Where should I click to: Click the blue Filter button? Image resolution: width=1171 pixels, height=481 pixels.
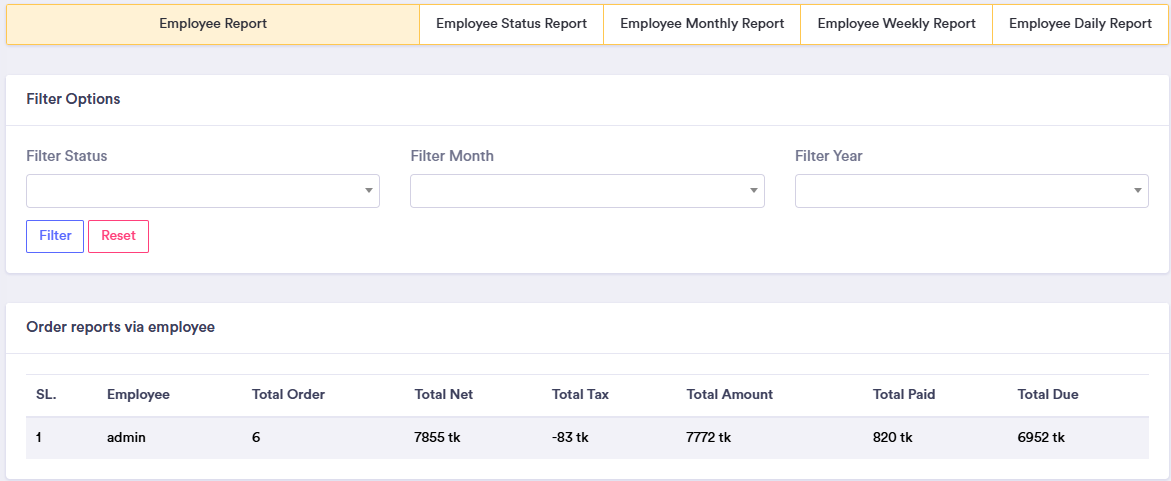pos(55,236)
